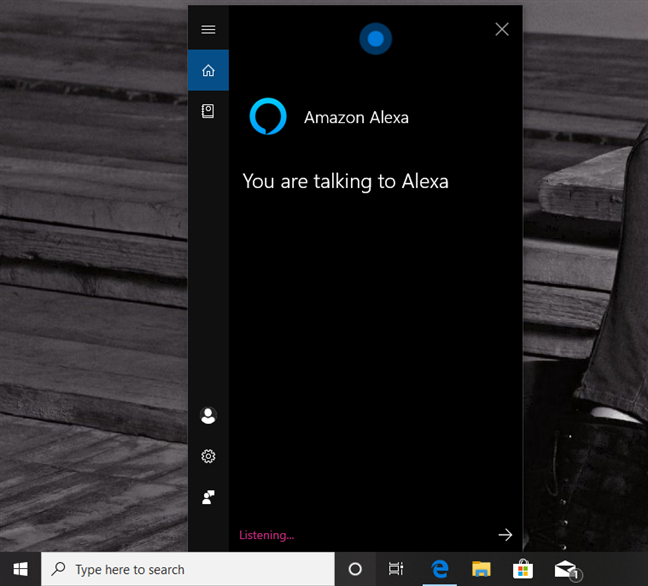This screenshot has width=648, height=586.
Task: Open the Notebook icon in sidebar
Action: tap(208, 111)
